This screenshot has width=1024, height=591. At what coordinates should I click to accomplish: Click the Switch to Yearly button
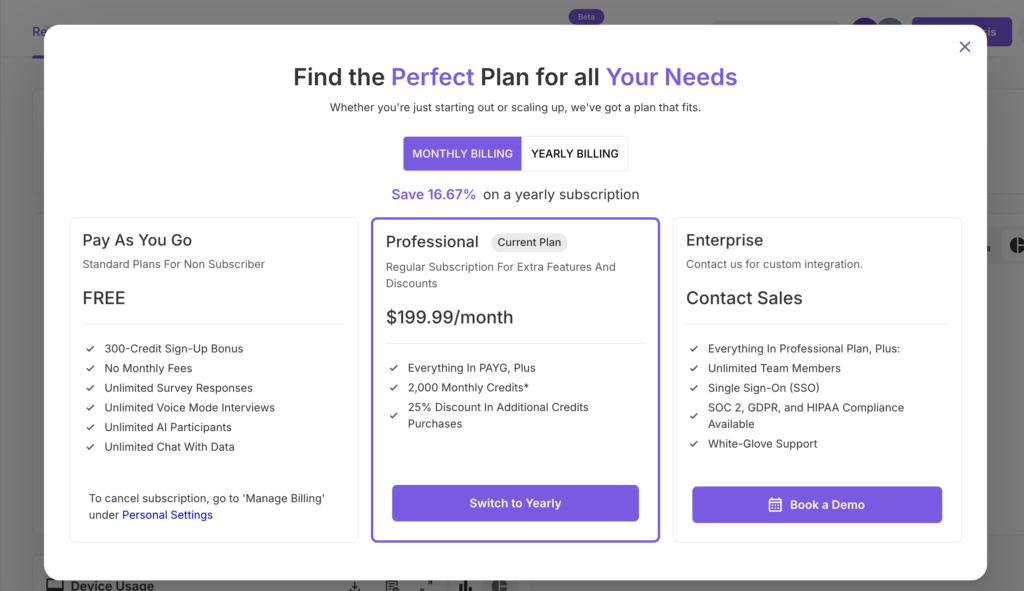[515, 503]
